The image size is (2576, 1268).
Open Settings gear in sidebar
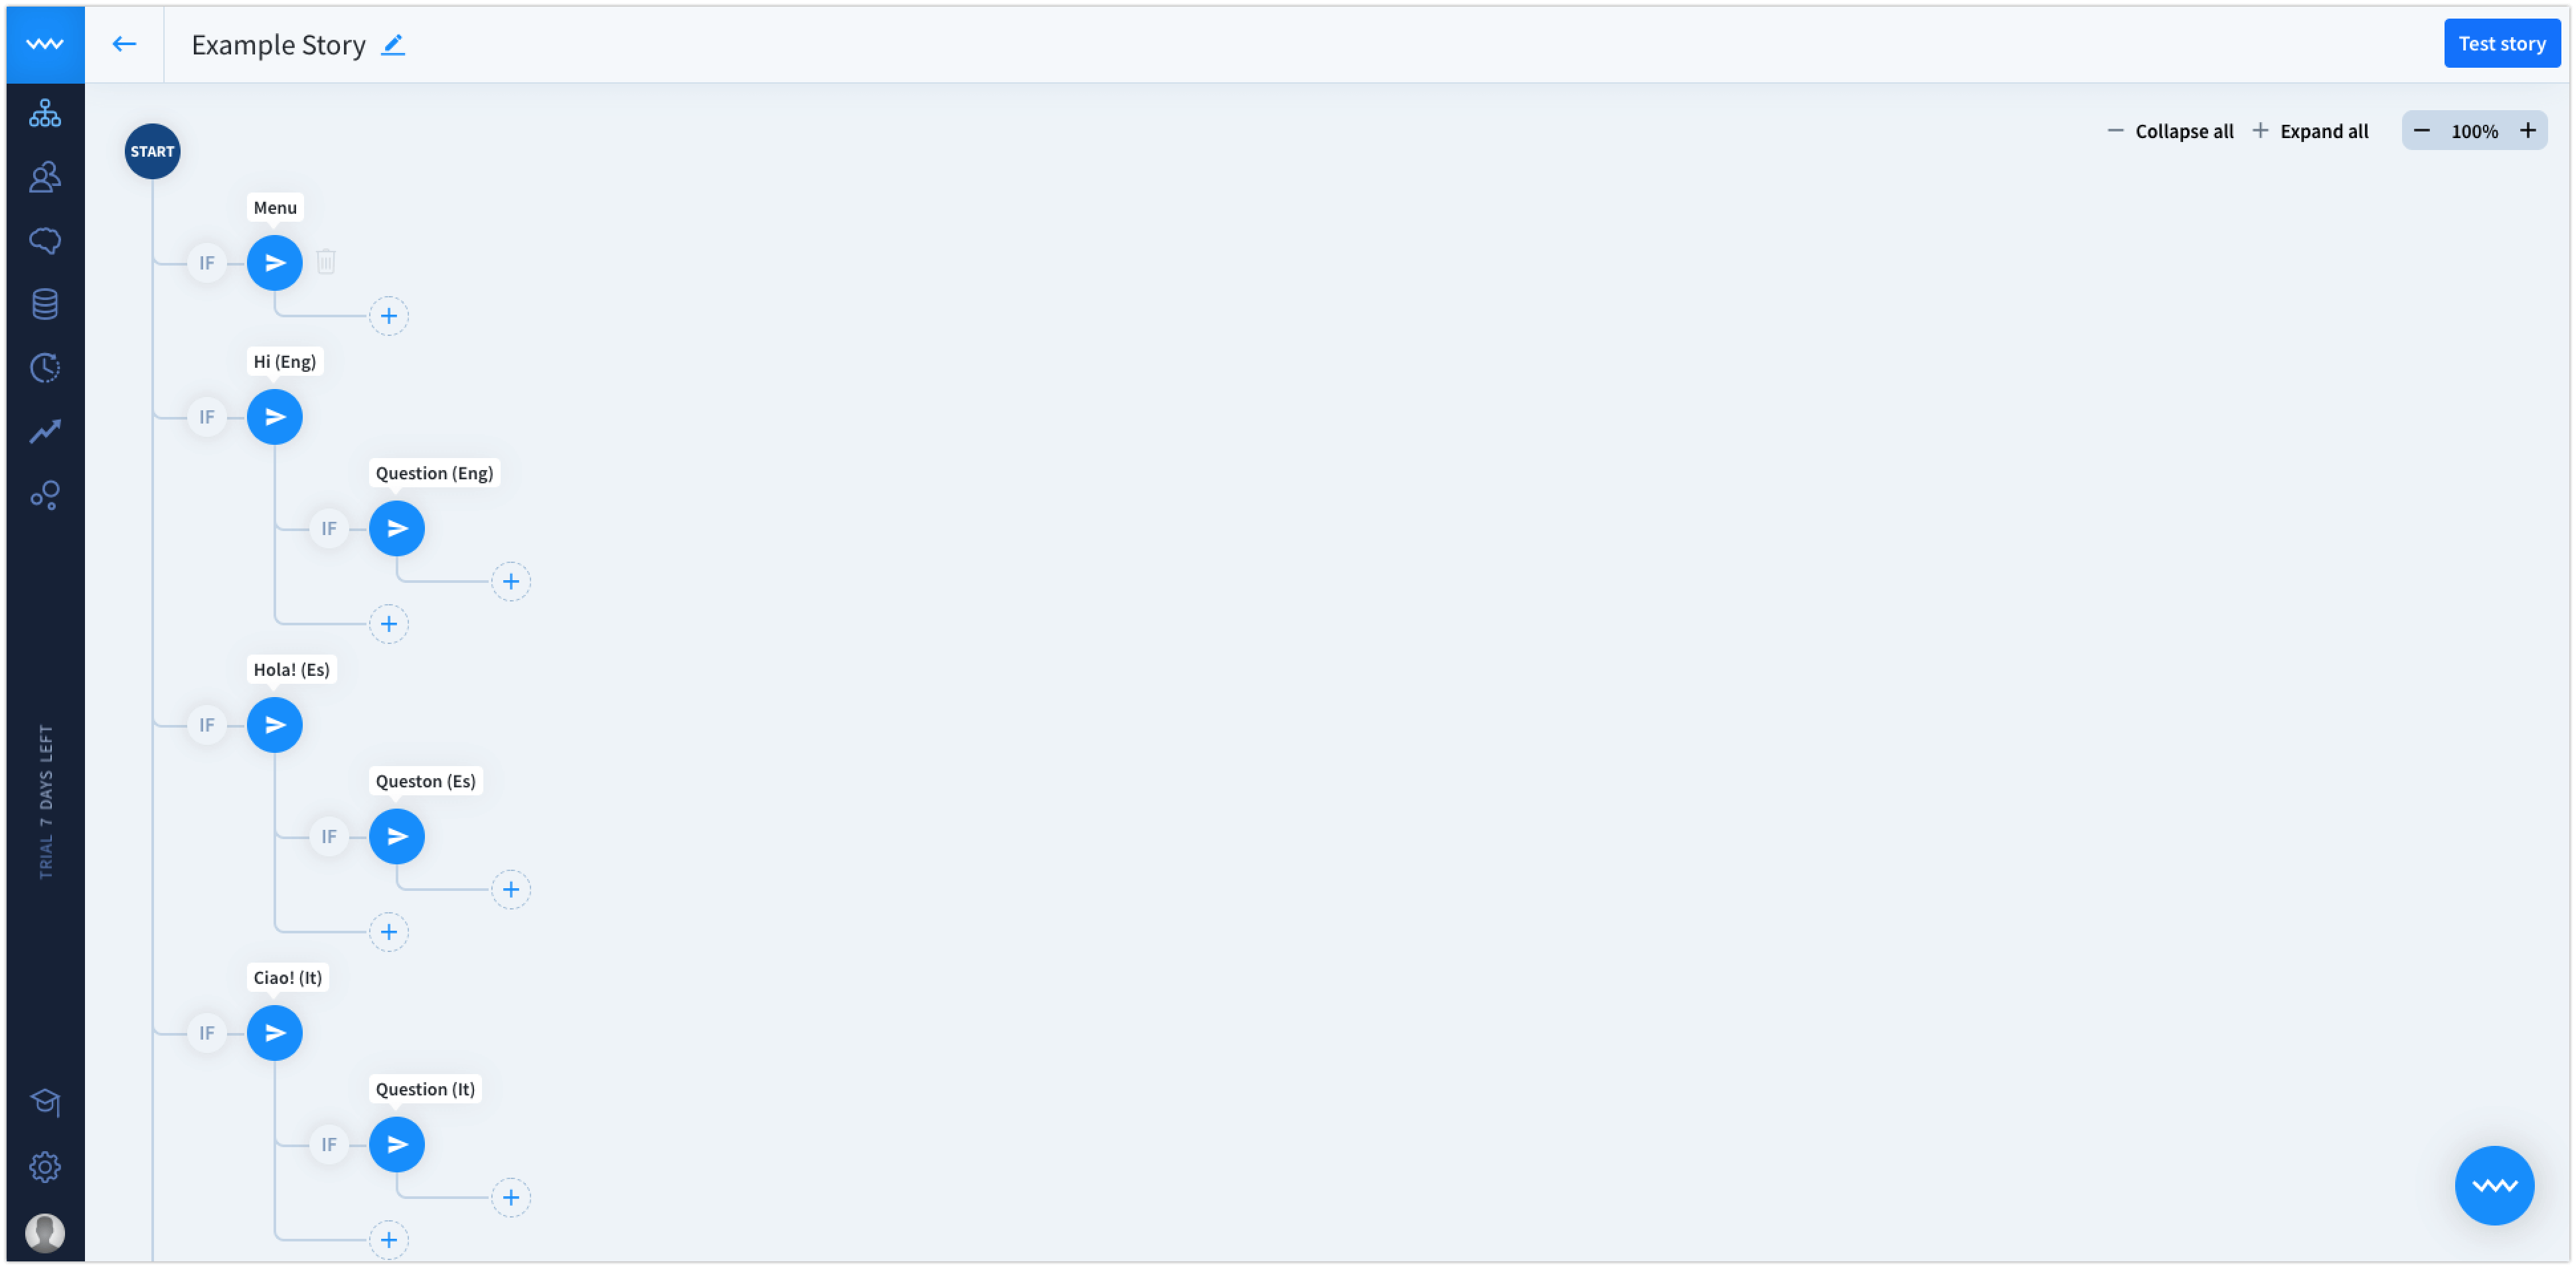pyautogui.click(x=45, y=1167)
